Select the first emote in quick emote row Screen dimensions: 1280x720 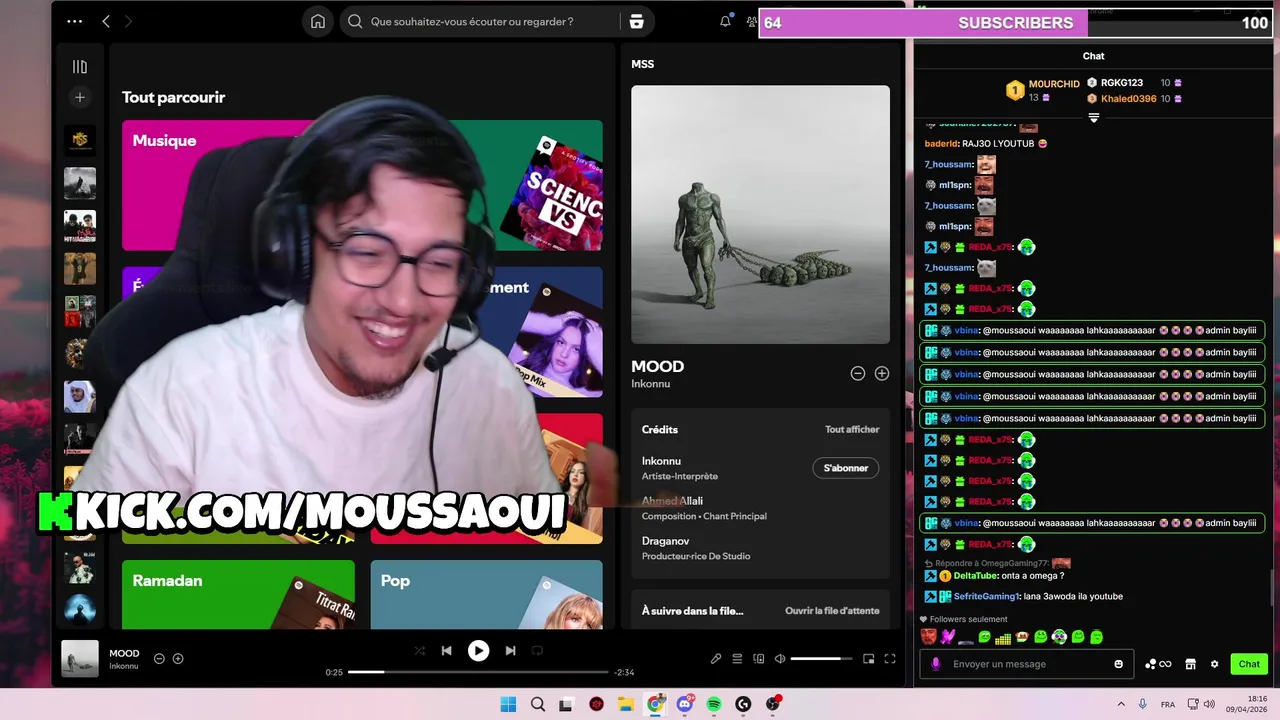point(929,636)
